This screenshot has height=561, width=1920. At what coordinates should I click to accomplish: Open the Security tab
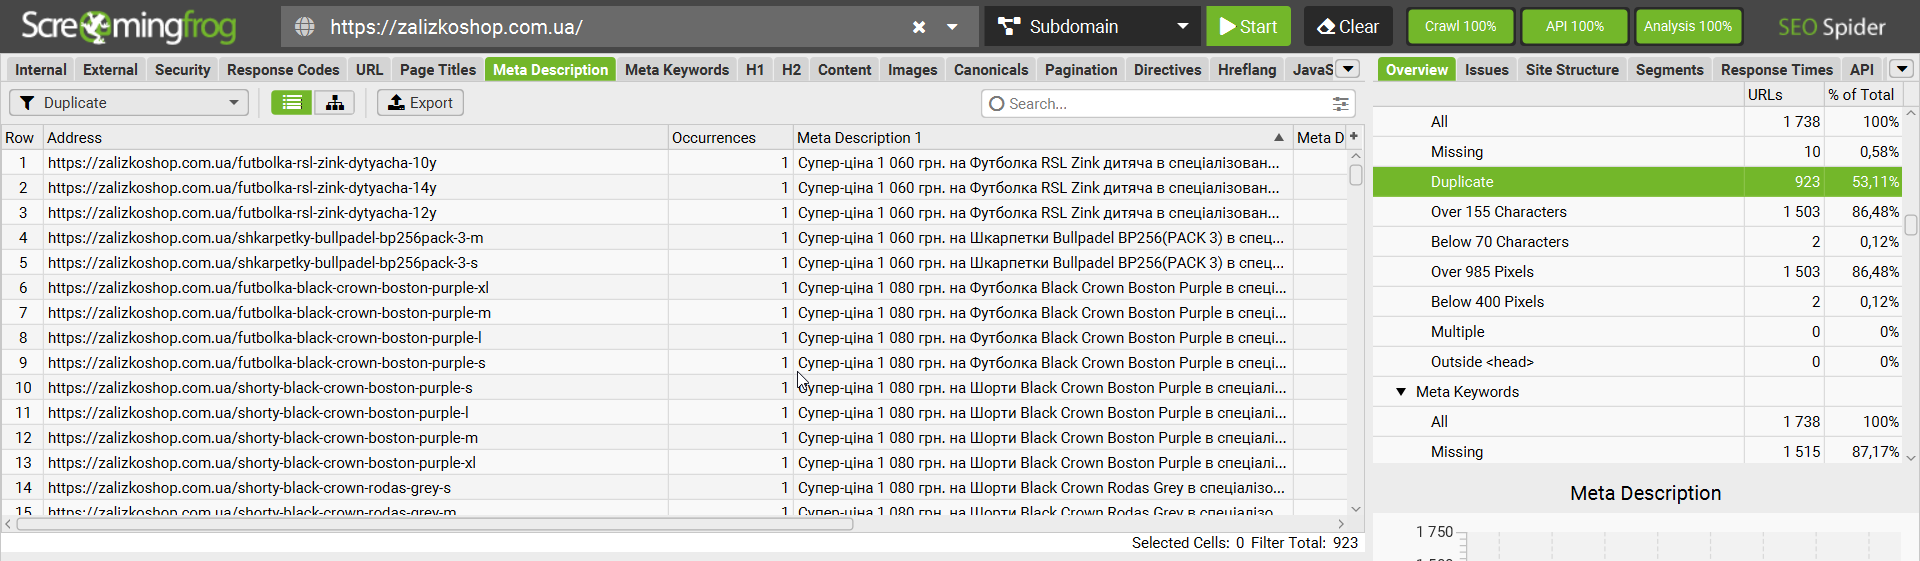[x=183, y=70]
